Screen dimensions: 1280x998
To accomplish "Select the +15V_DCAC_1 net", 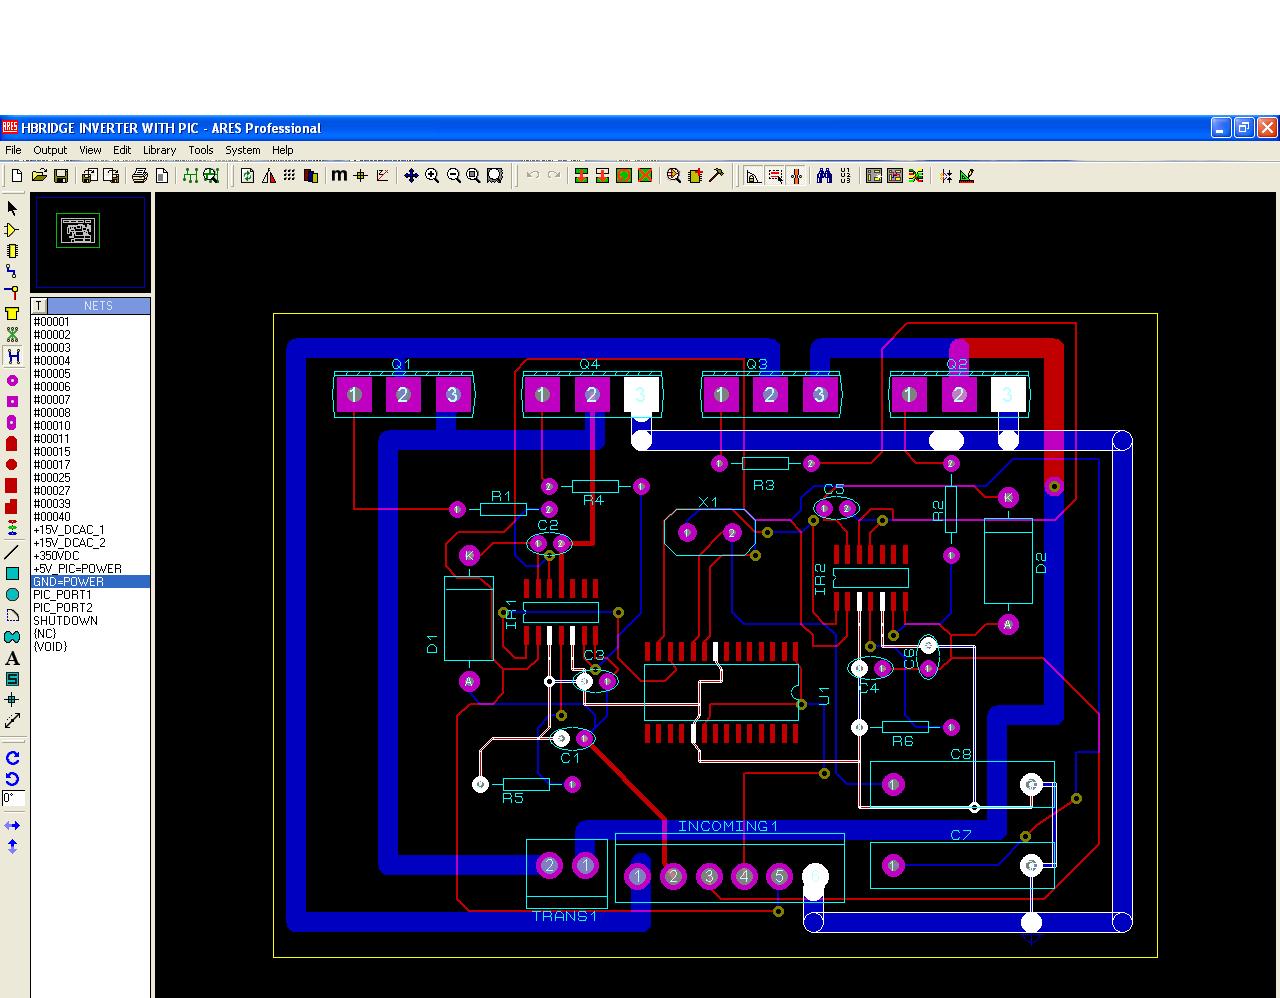I will 91,530.
